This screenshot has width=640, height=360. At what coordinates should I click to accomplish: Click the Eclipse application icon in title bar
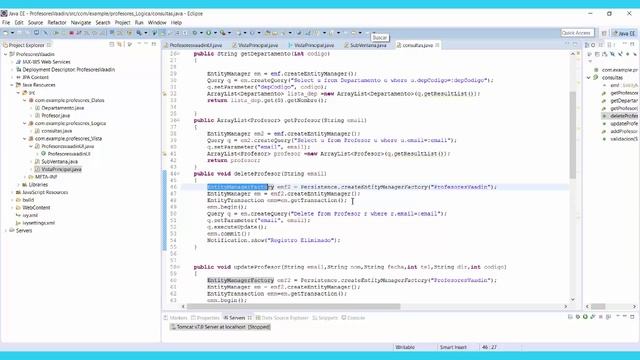pyautogui.click(x=4, y=13)
